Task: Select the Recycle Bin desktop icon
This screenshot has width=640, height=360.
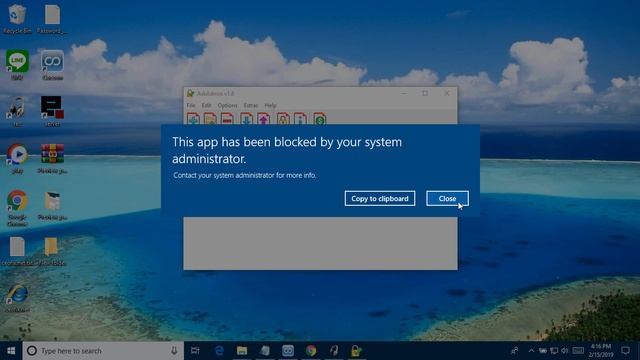Action: coord(17,19)
